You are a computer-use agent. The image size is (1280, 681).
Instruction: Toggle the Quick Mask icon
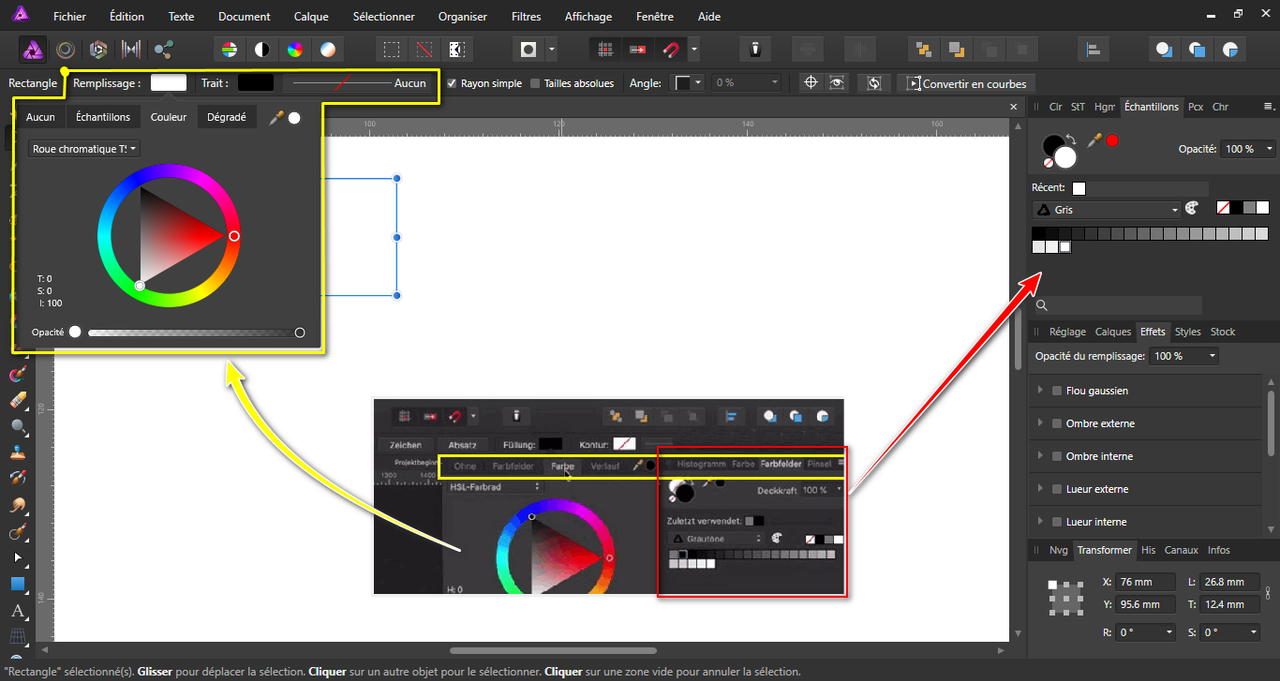point(529,49)
